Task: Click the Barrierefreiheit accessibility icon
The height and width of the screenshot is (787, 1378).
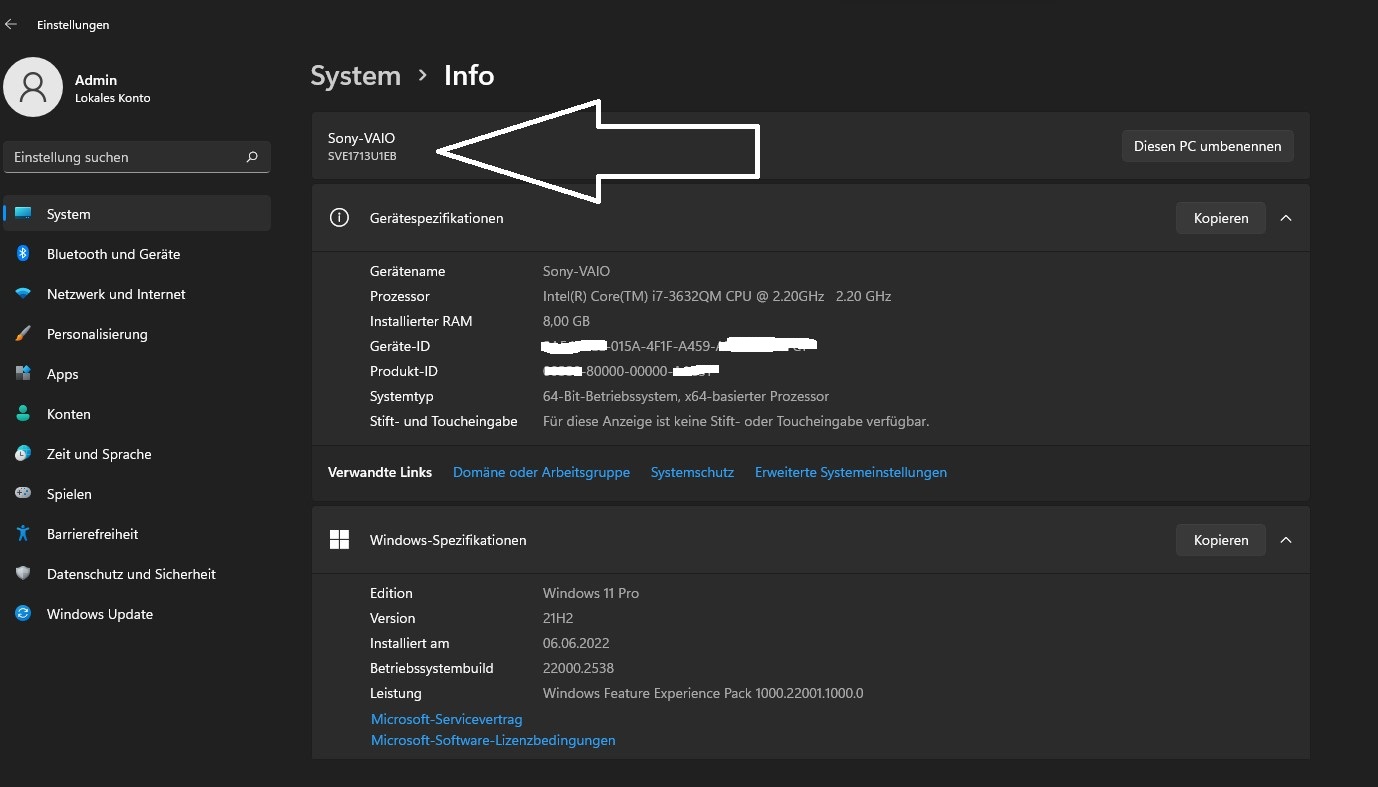Action: point(23,534)
